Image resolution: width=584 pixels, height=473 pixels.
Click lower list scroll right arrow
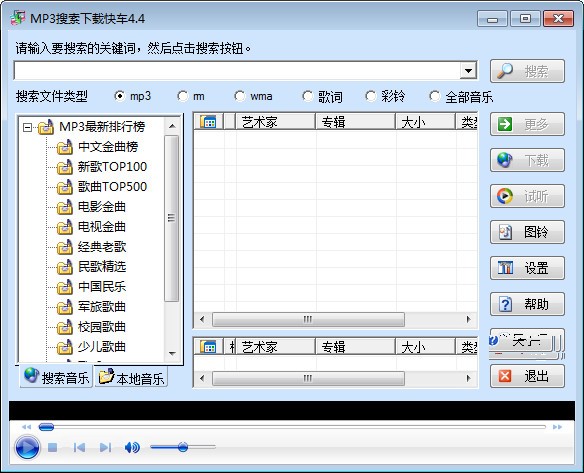(x=469, y=378)
